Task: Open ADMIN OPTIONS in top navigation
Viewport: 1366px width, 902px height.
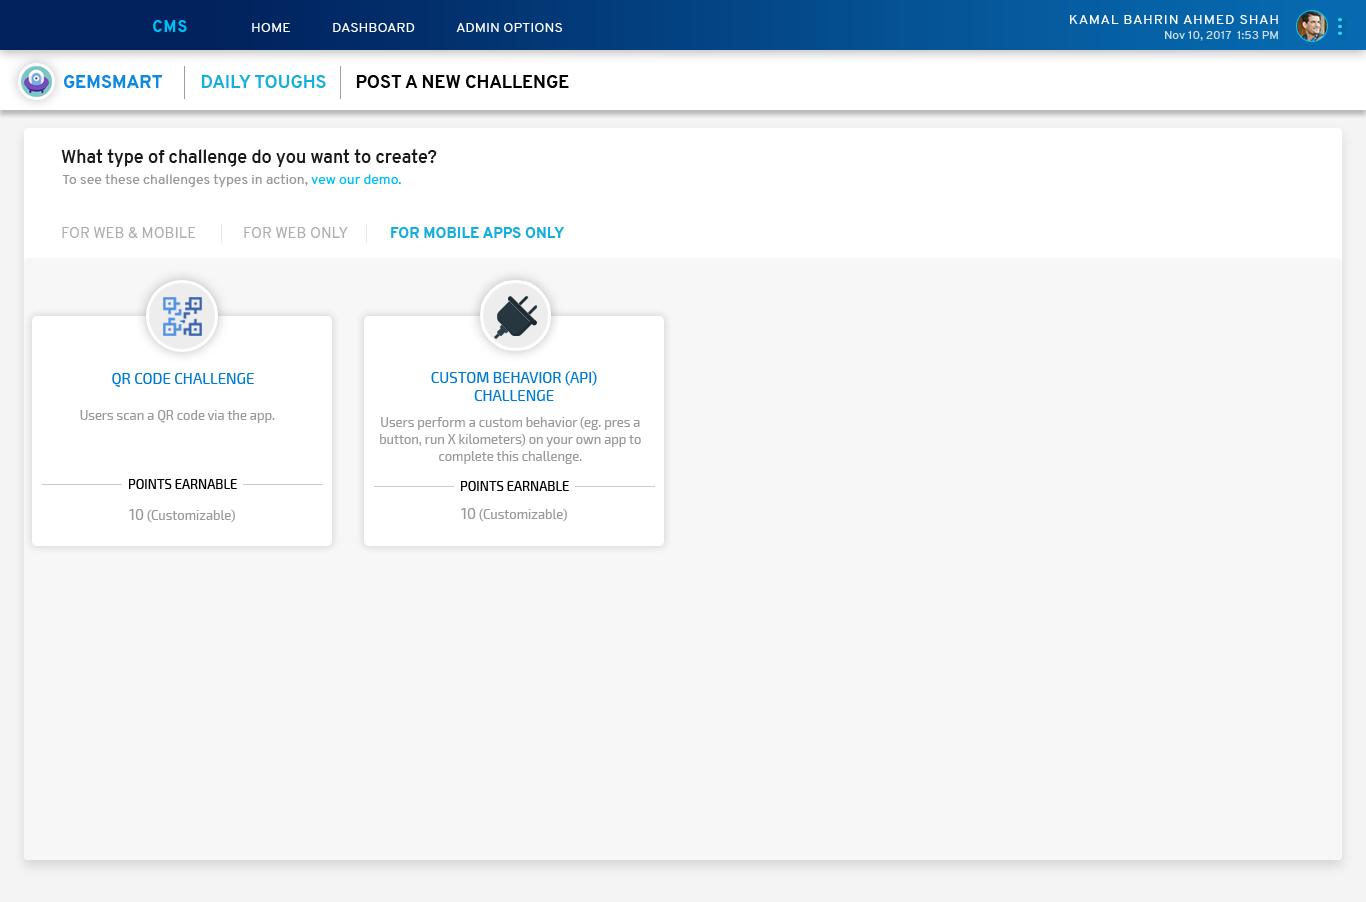Action: point(509,28)
